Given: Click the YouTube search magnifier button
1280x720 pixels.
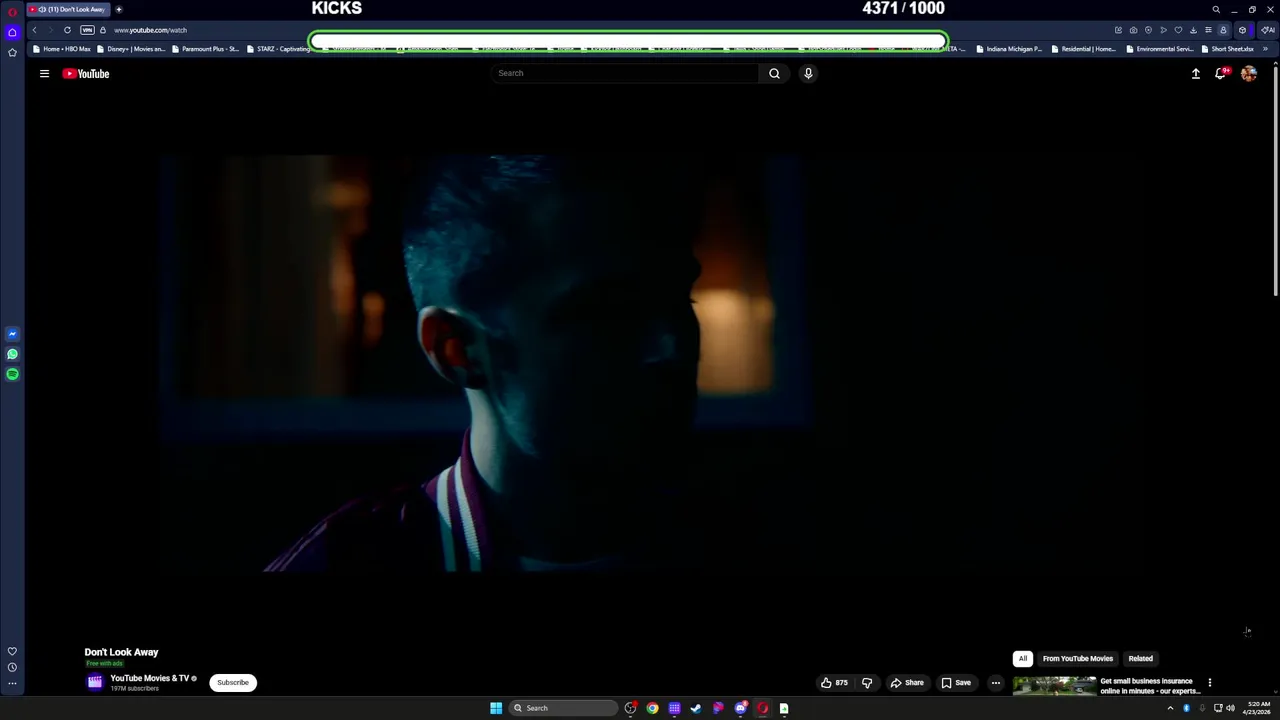Looking at the screenshot, I should click(x=774, y=73).
